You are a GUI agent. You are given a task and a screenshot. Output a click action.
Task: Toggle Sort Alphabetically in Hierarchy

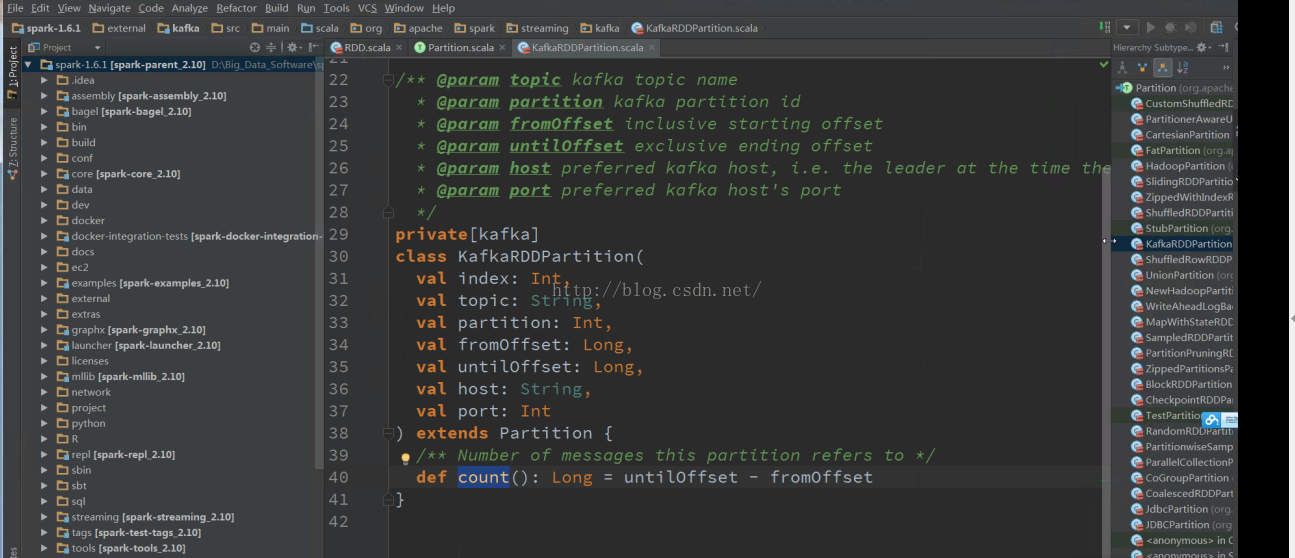tap(1183, 67)
